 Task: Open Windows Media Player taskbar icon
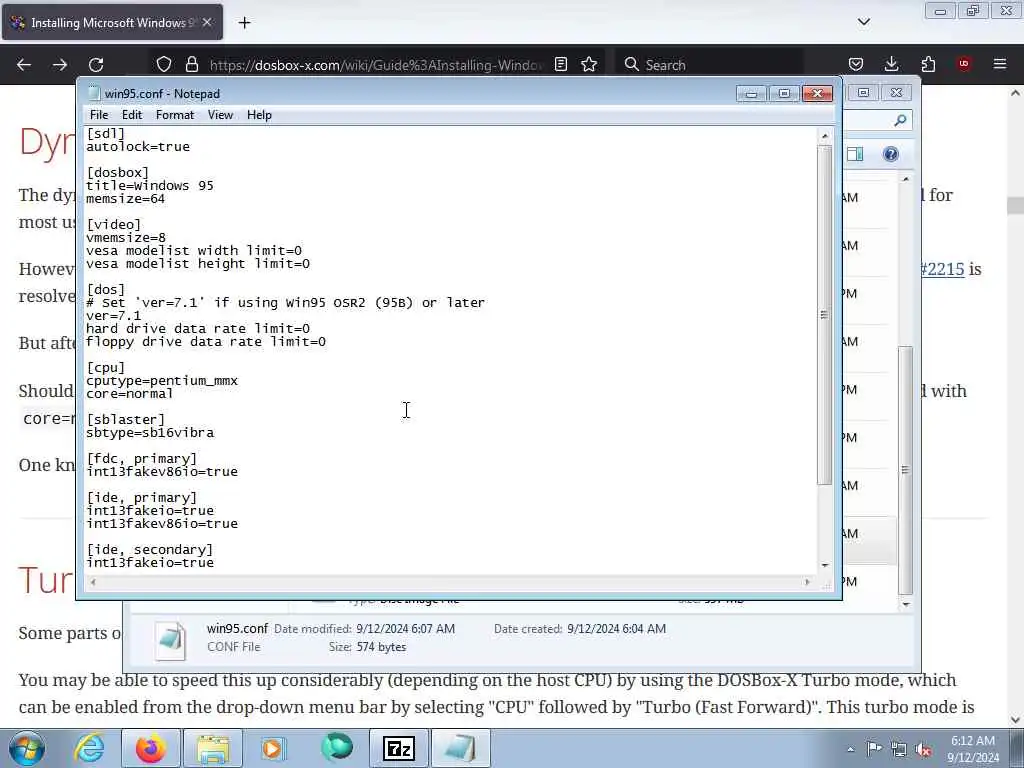coord(274,748)
